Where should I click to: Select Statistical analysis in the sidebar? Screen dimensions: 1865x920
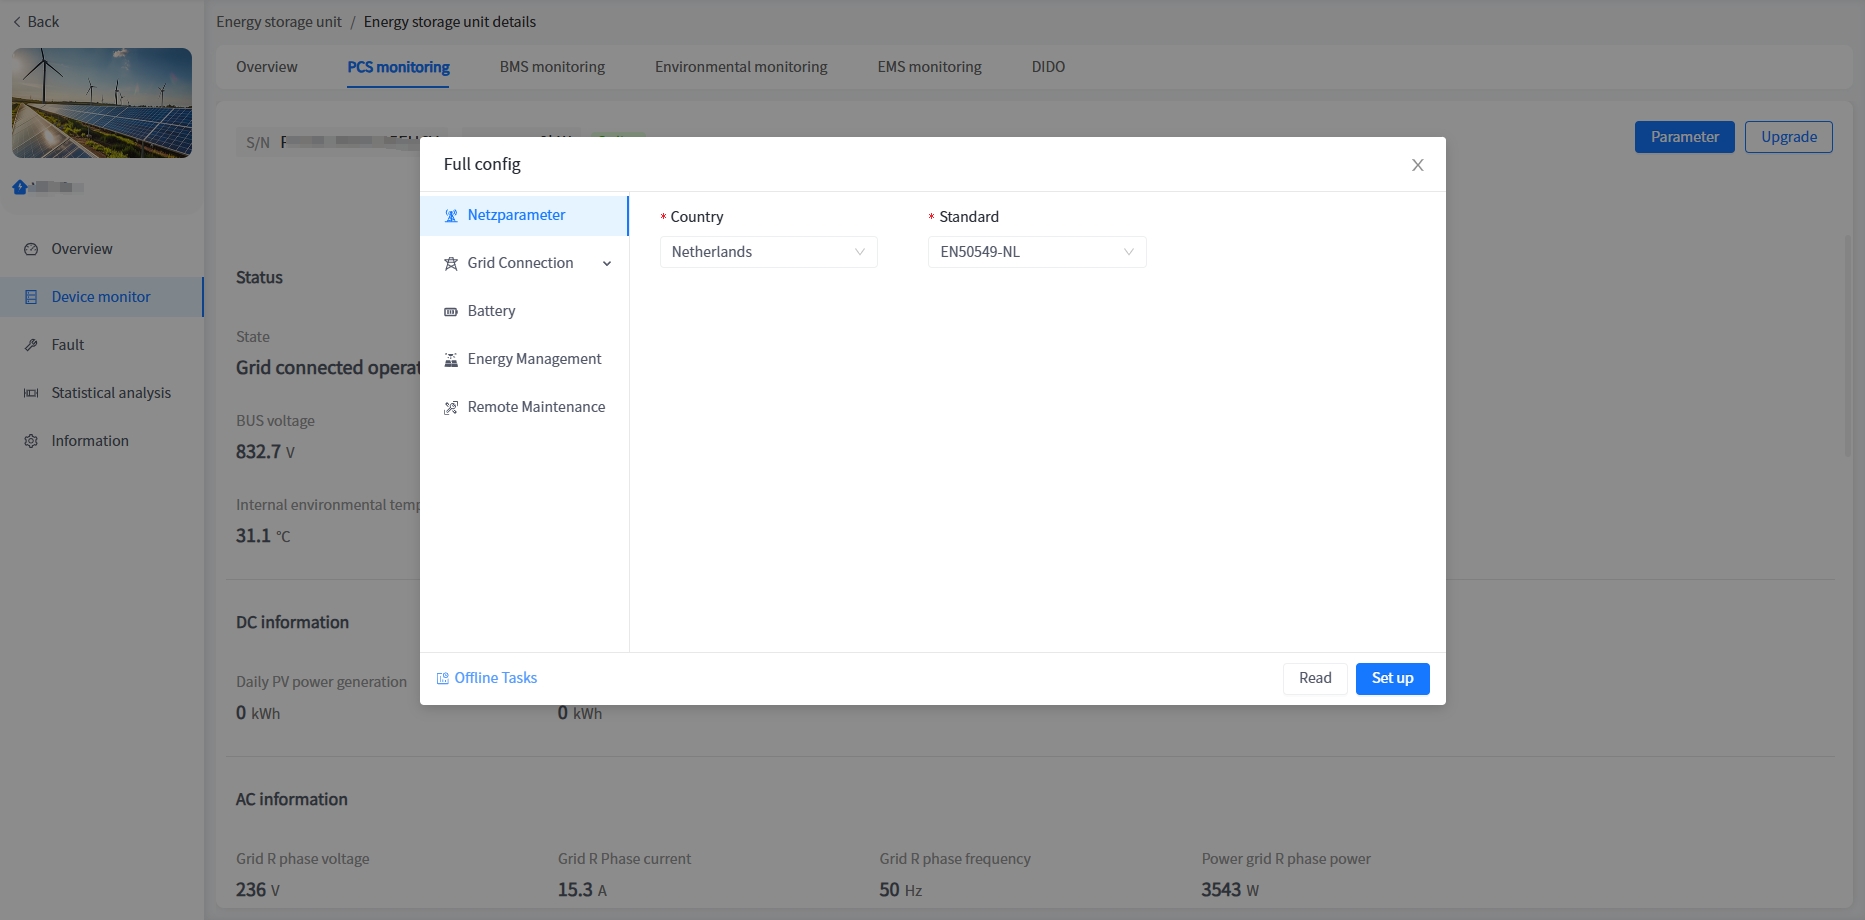pyautogui.click(x=111, y=393)
